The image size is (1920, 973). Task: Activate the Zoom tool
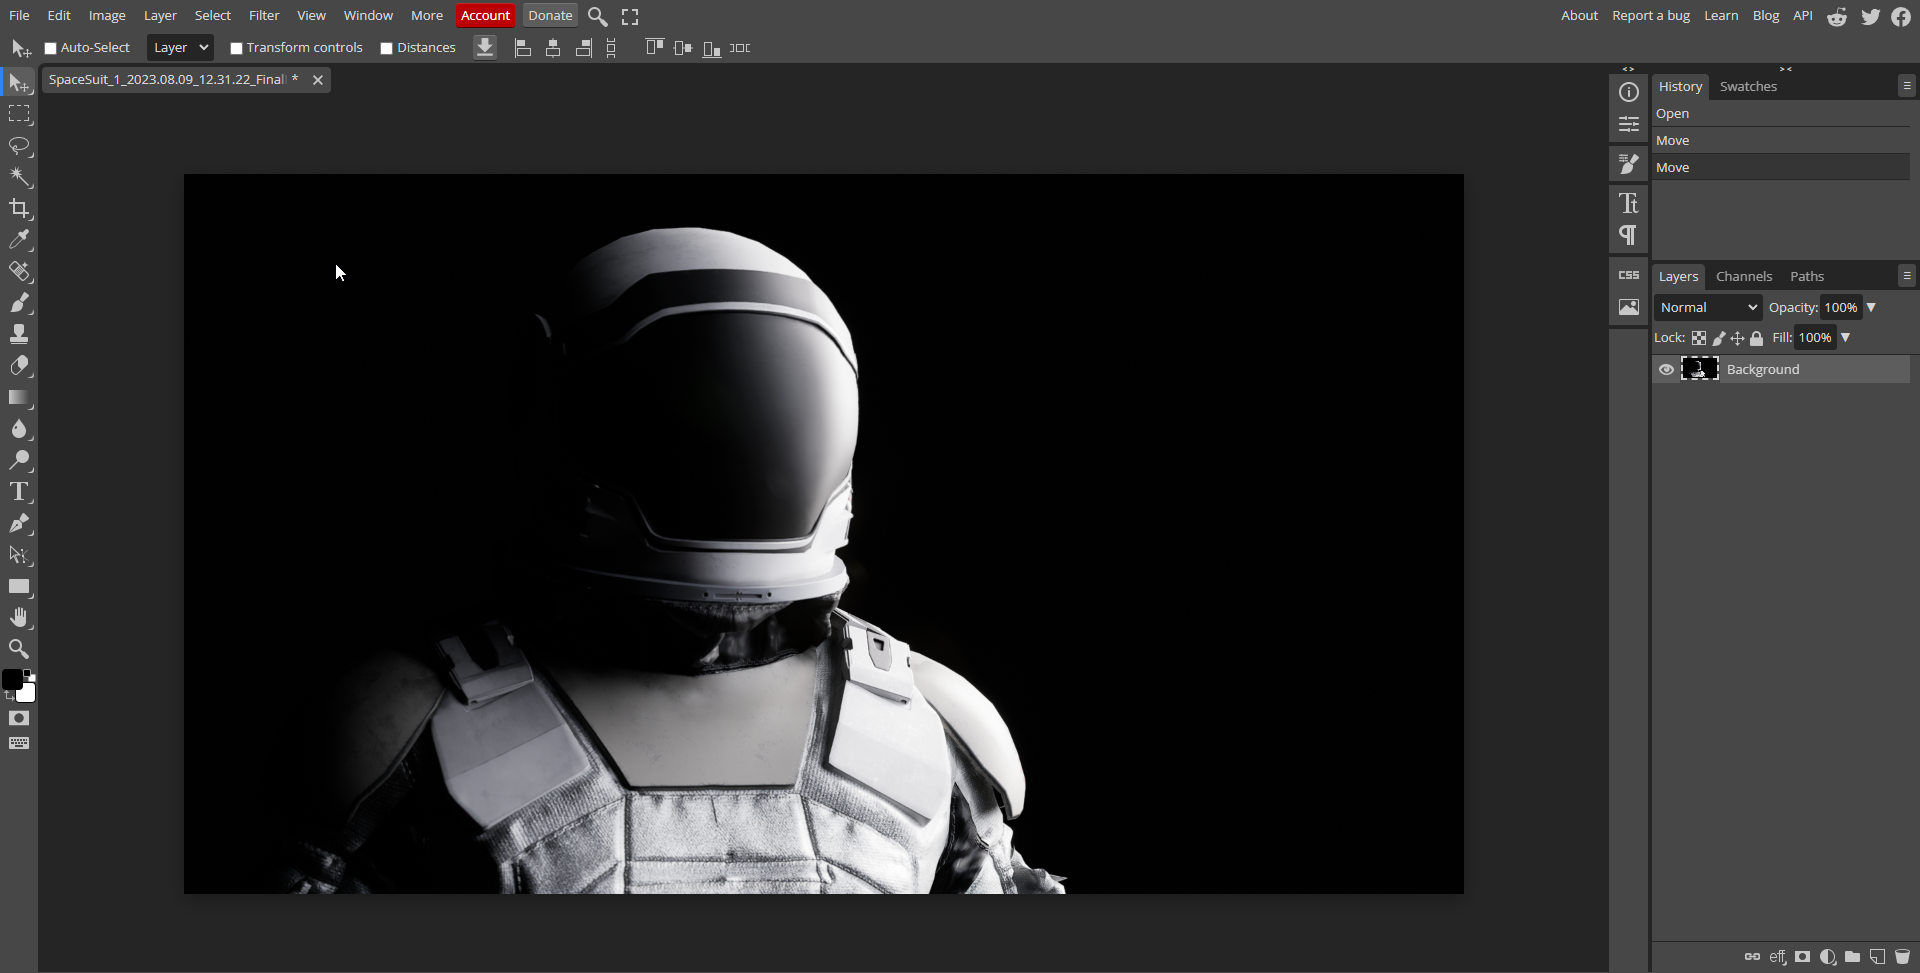click(x=19, y=649)
